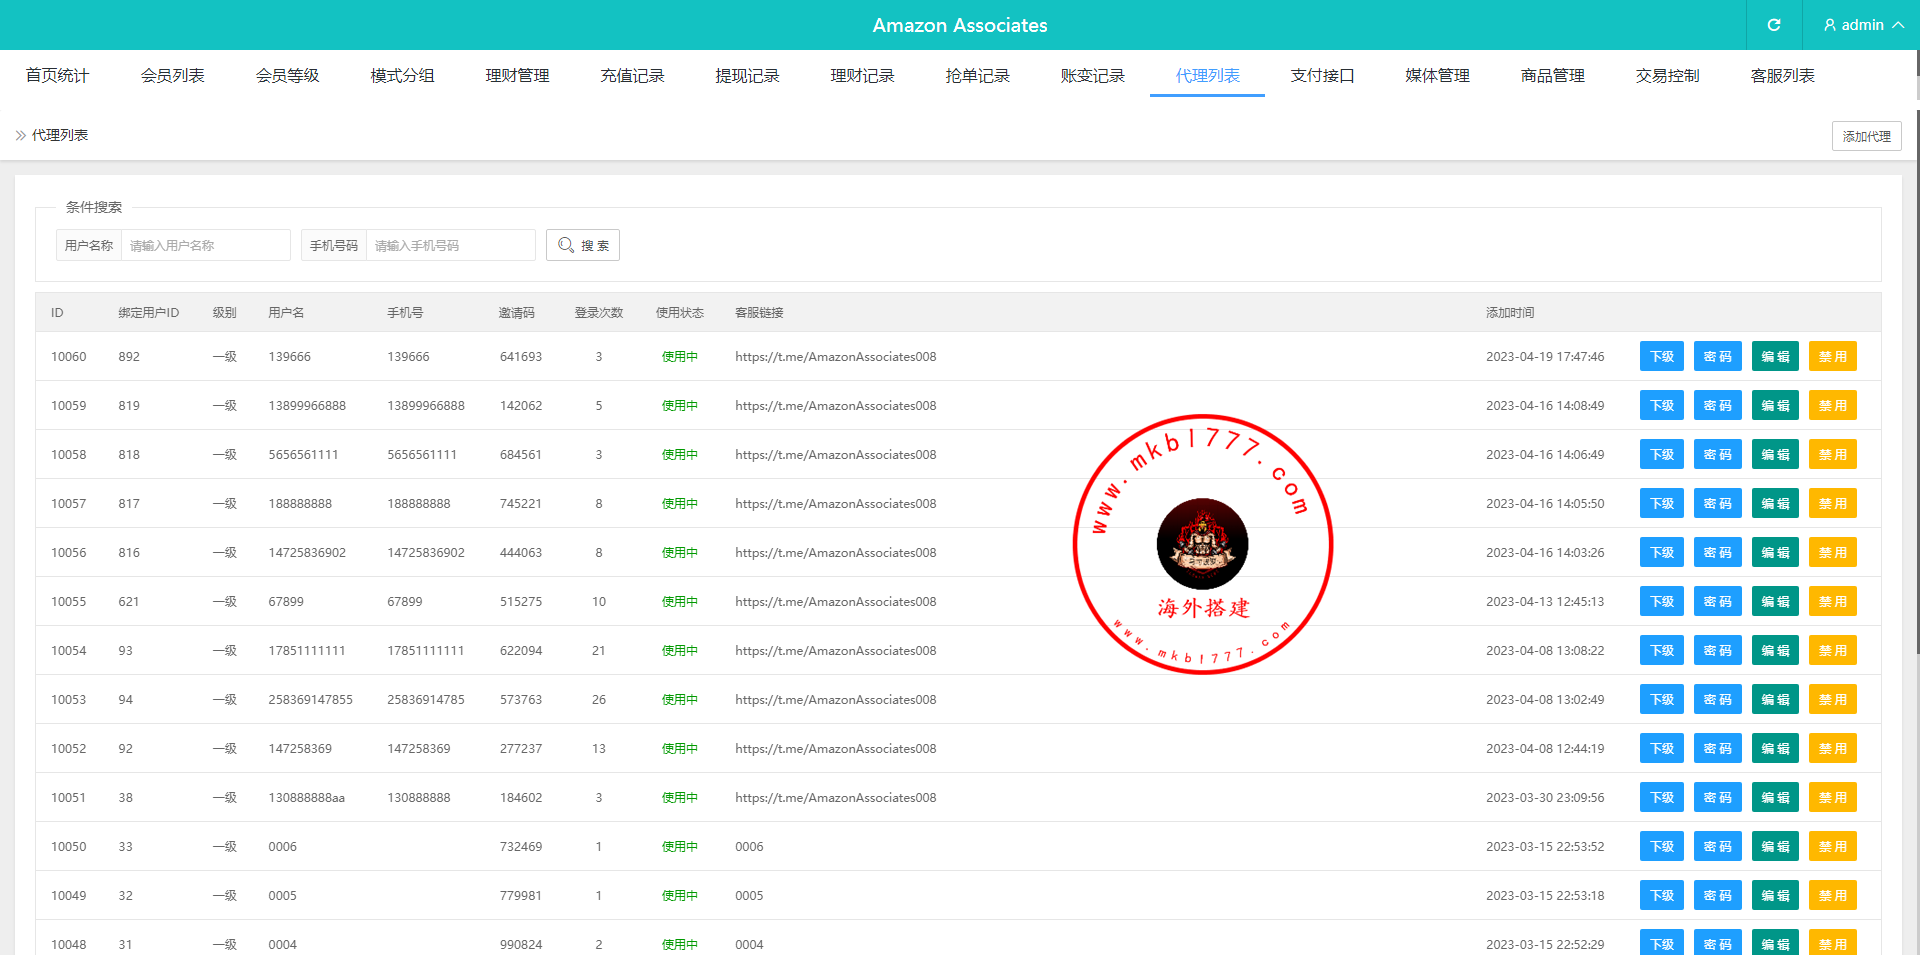Click 编辑 for agent 10054
Viewport: 1920px width, 955px height.
(1775, 650)
